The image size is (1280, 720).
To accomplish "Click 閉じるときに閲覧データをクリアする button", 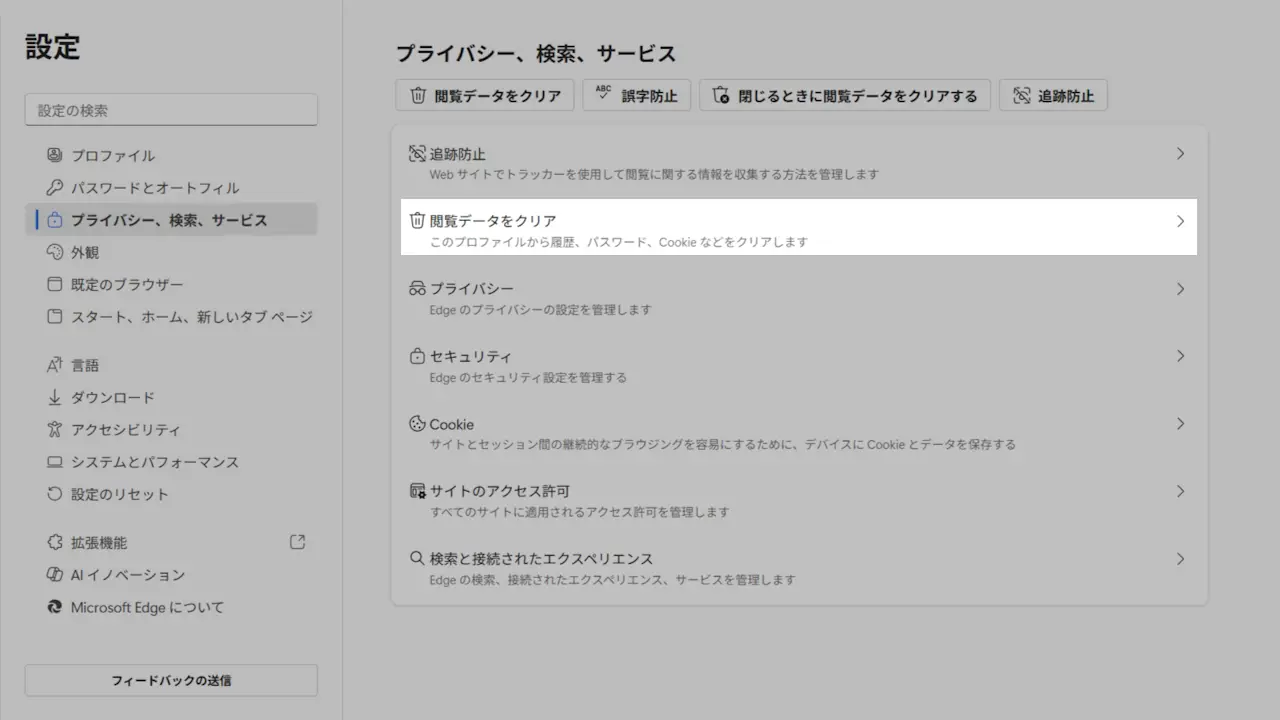I will (845, 96).
